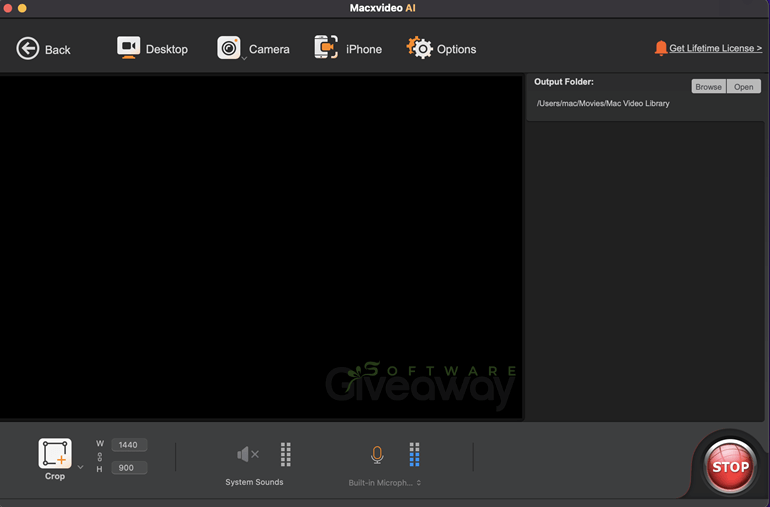Open the Options gear icon
The height and width of the screenshot is (507, 770).
click(420, 48)
